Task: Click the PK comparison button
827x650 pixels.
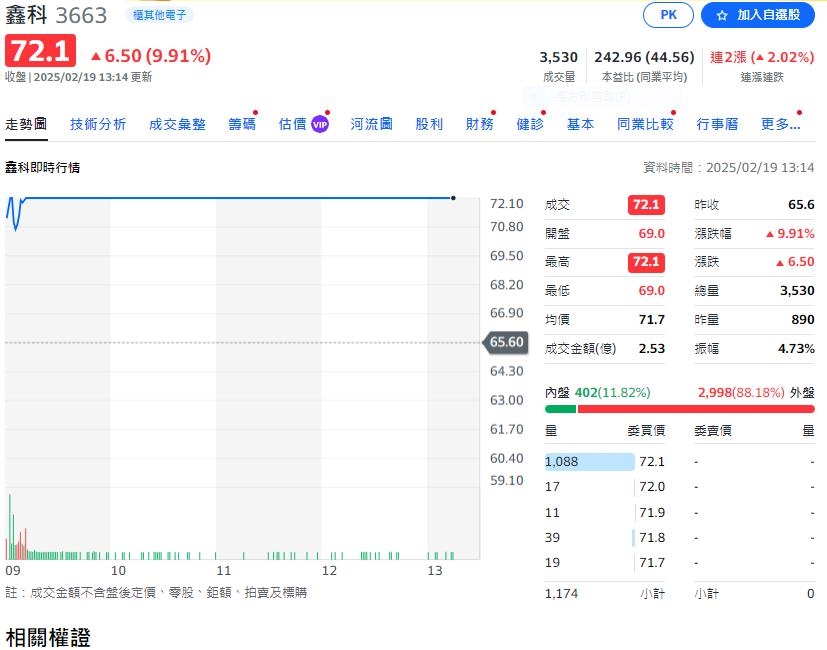Action: (667, 15)
